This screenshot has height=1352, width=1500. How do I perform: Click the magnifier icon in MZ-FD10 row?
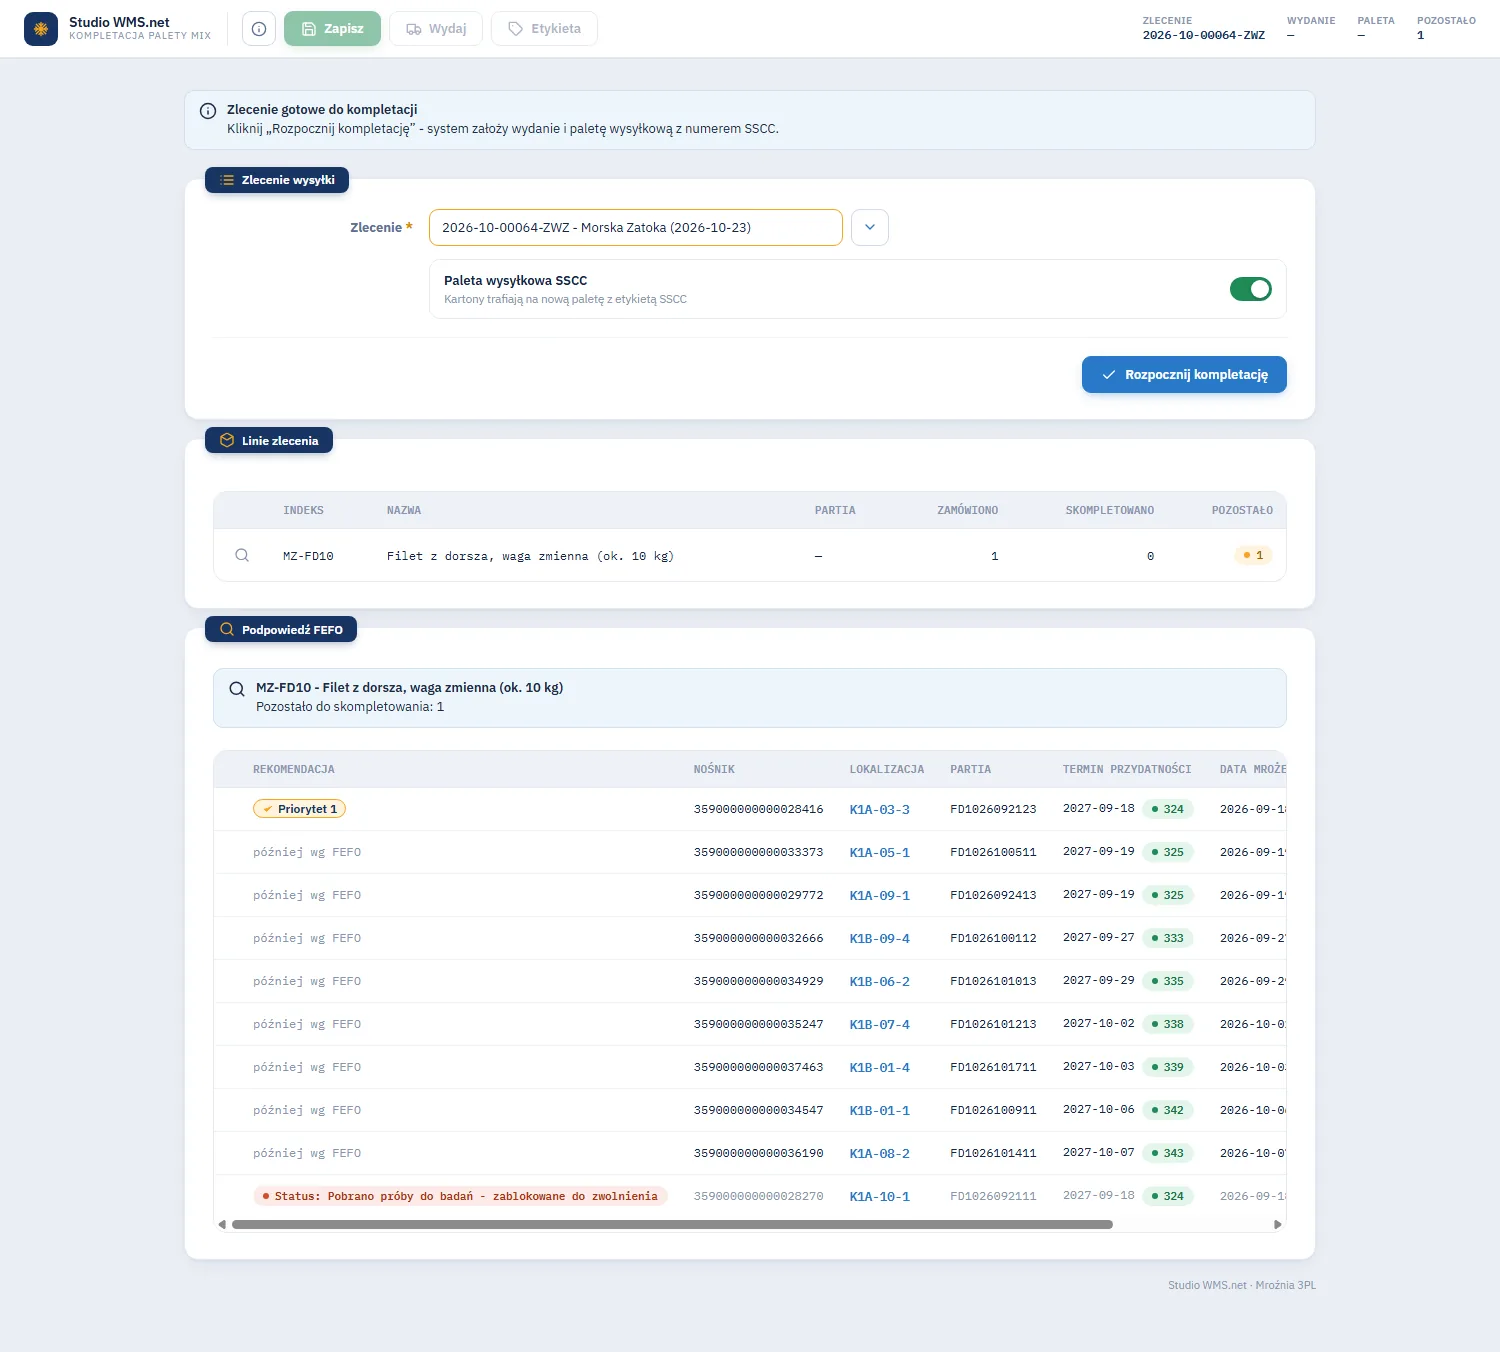click(242, 555)
